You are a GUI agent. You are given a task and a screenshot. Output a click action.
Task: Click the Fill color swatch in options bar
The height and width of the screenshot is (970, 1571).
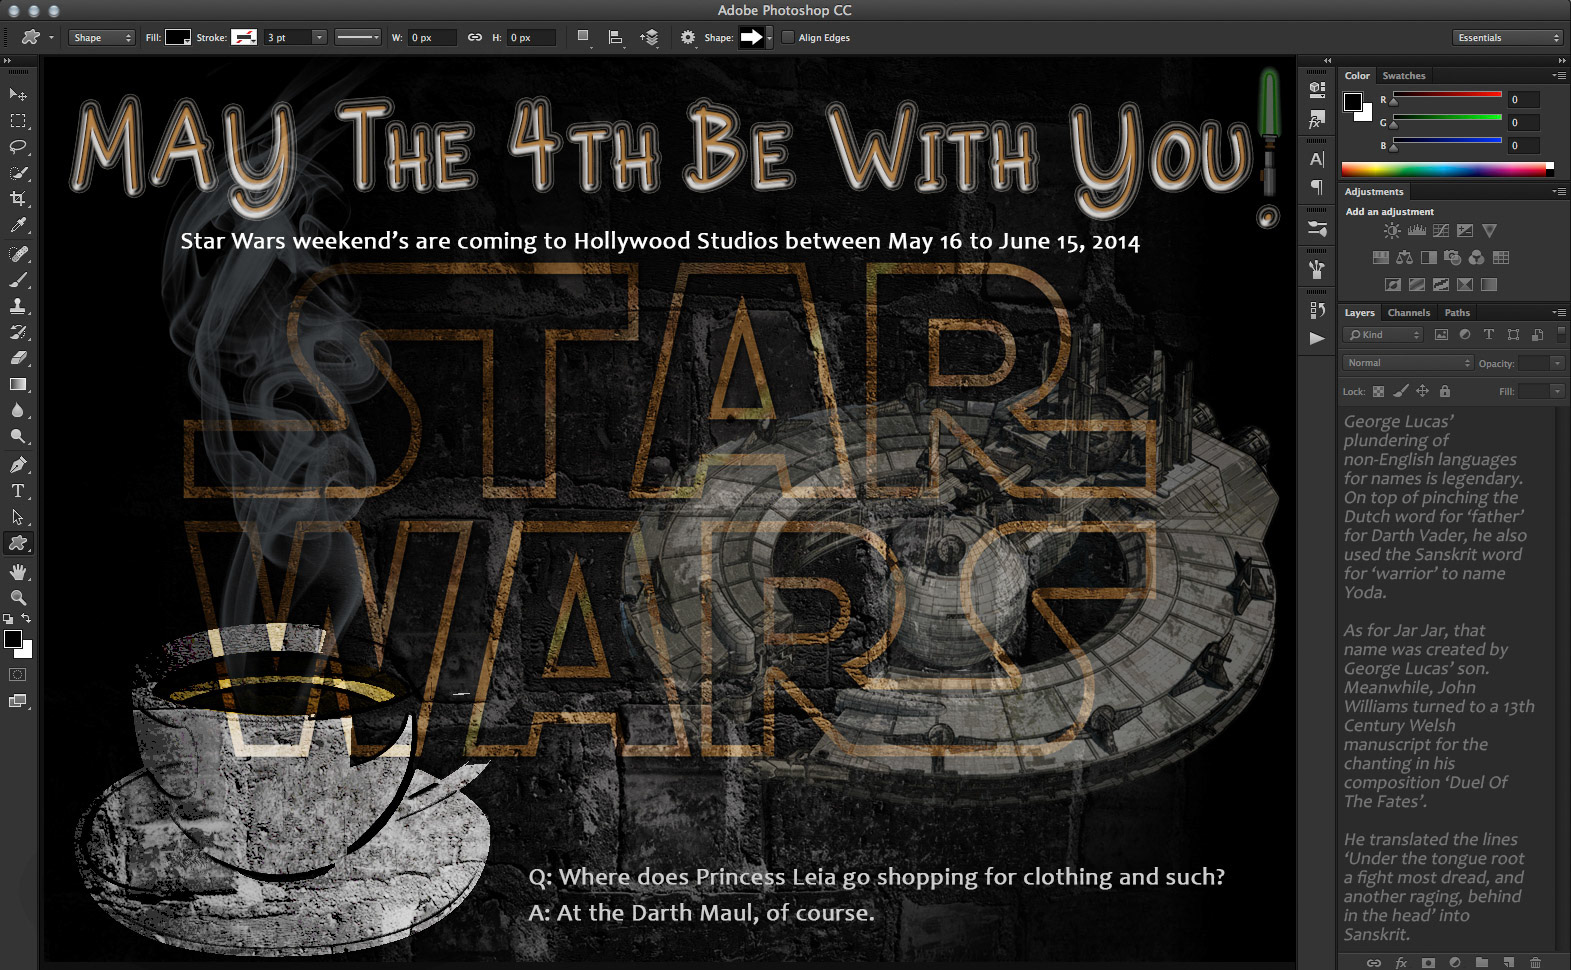tap(178, 38)
